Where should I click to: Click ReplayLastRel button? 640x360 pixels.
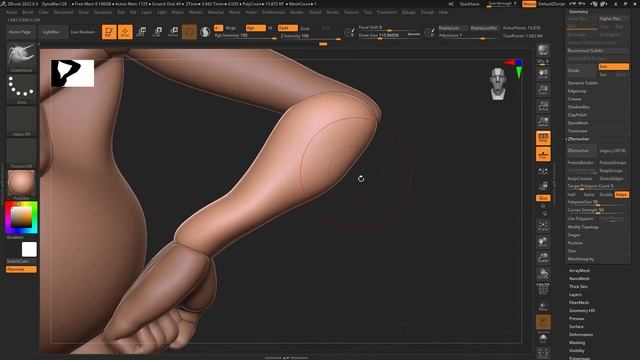point(484,28)
